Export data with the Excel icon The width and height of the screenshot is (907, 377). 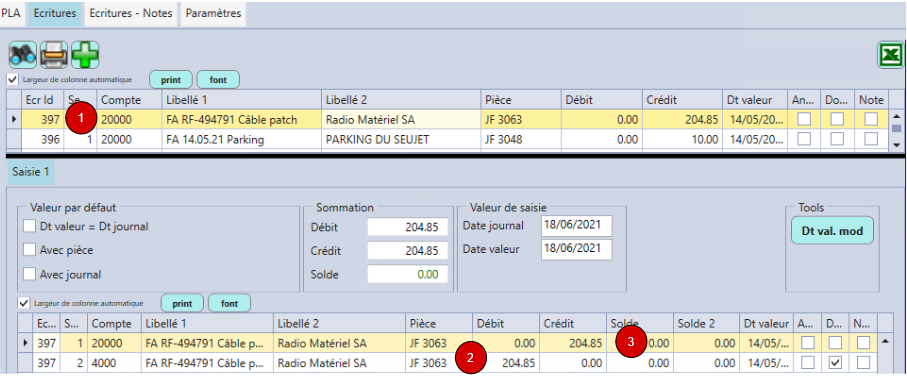[x=891, y=56]
